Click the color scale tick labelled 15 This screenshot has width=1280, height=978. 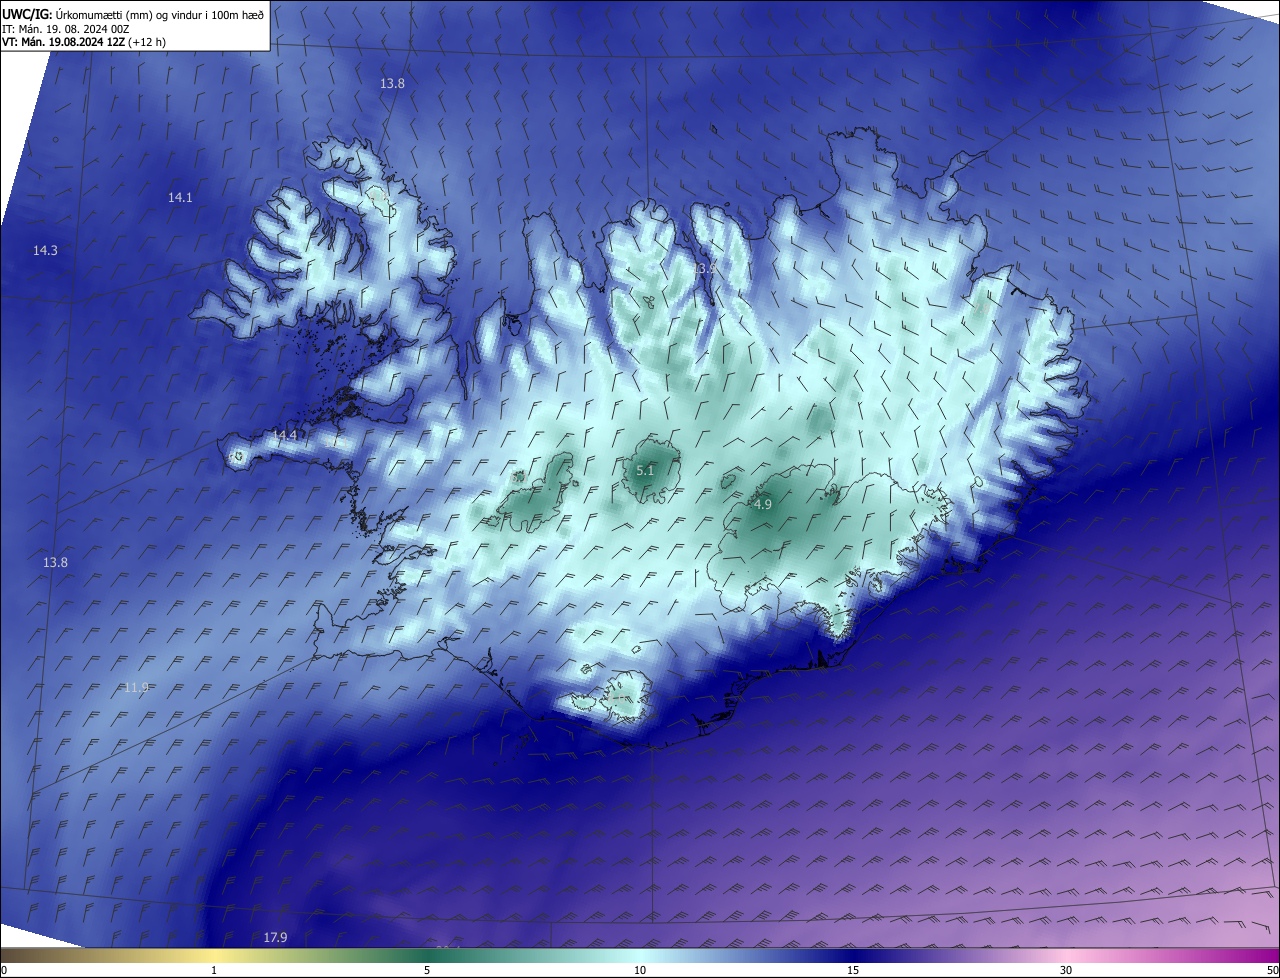[853, 970]
